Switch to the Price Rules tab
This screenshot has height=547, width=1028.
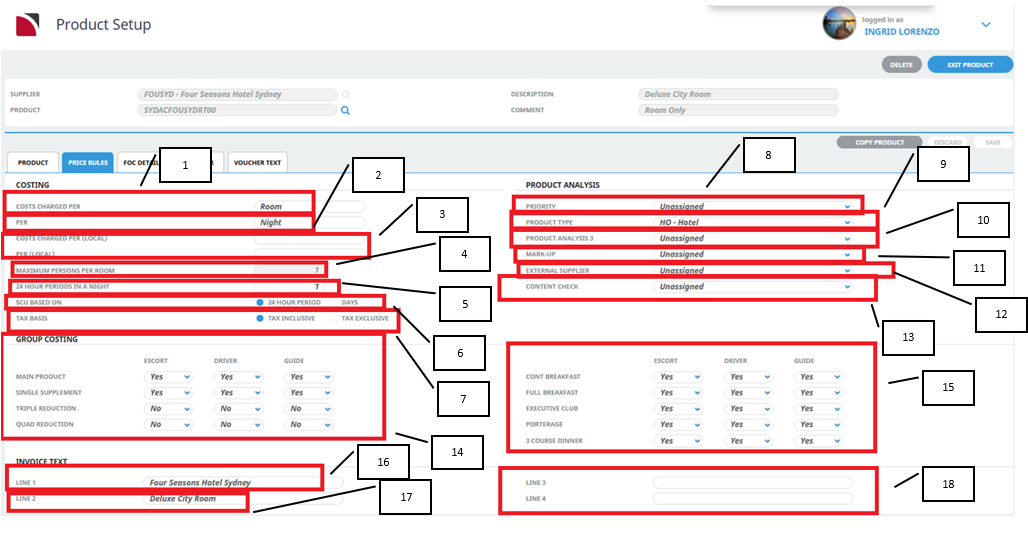tap(88, 163)
